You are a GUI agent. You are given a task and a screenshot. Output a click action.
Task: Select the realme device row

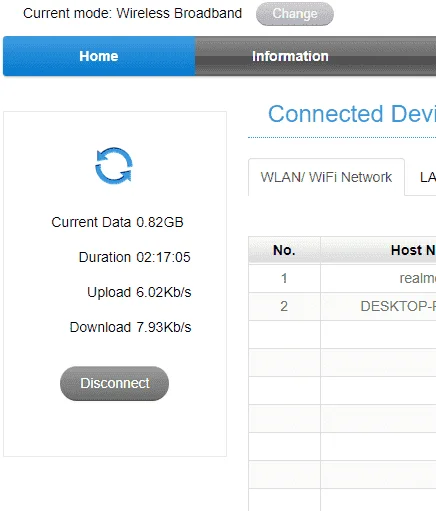342,278
